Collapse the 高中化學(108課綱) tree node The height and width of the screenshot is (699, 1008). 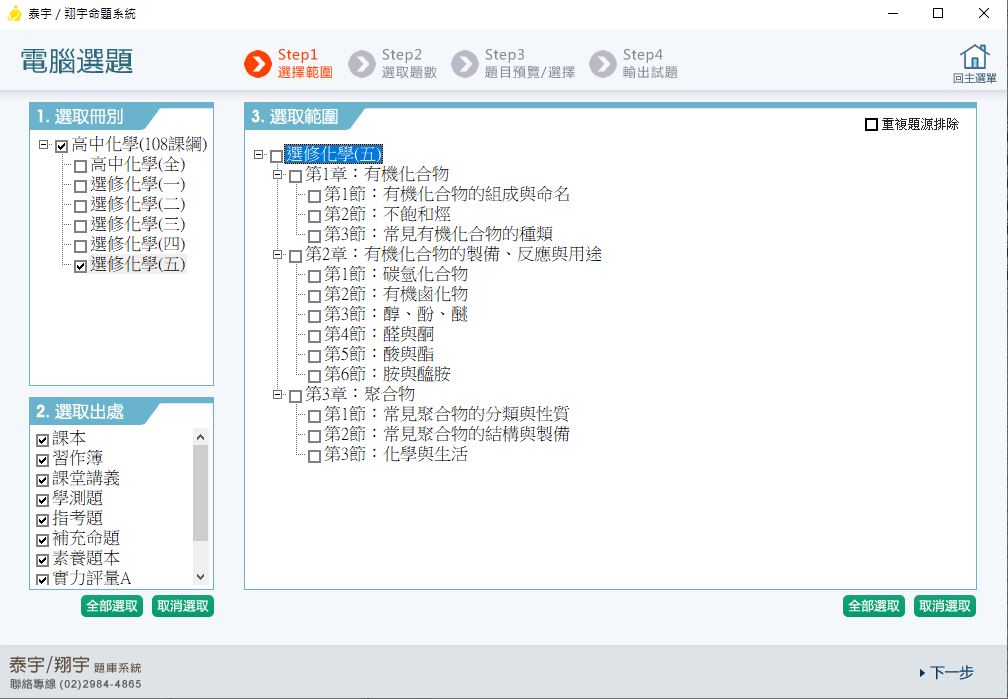[43, 145]
